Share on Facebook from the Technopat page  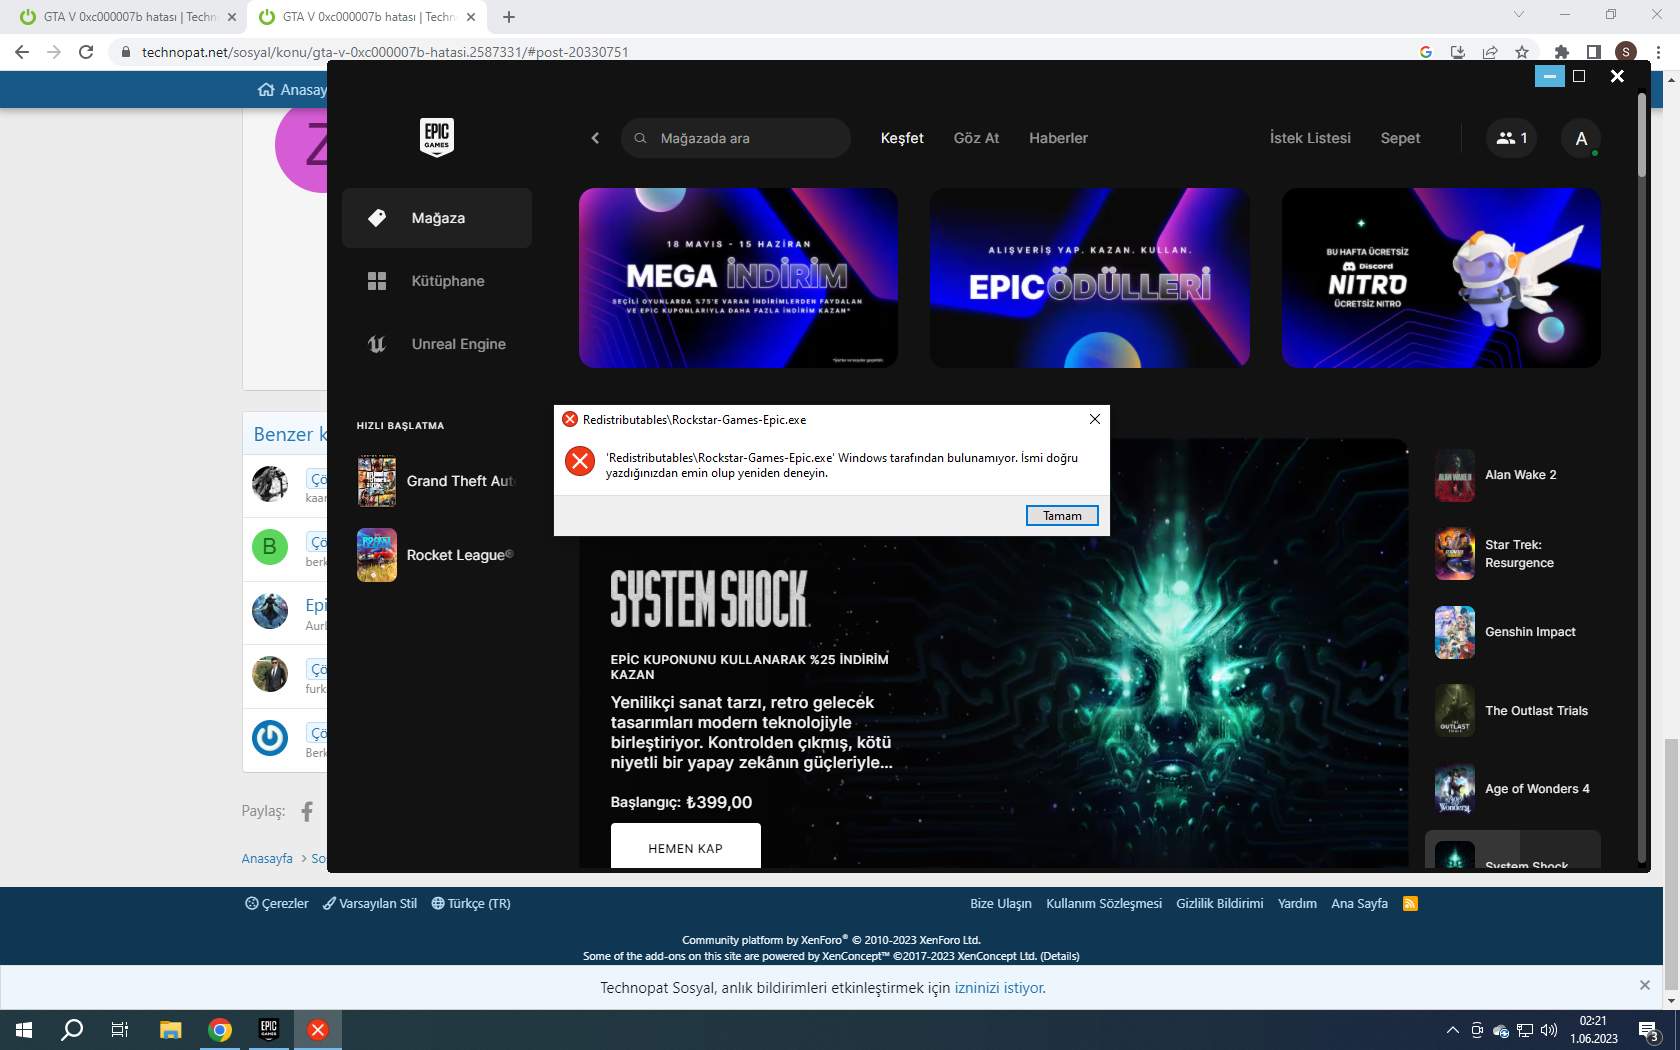point(307,811)
